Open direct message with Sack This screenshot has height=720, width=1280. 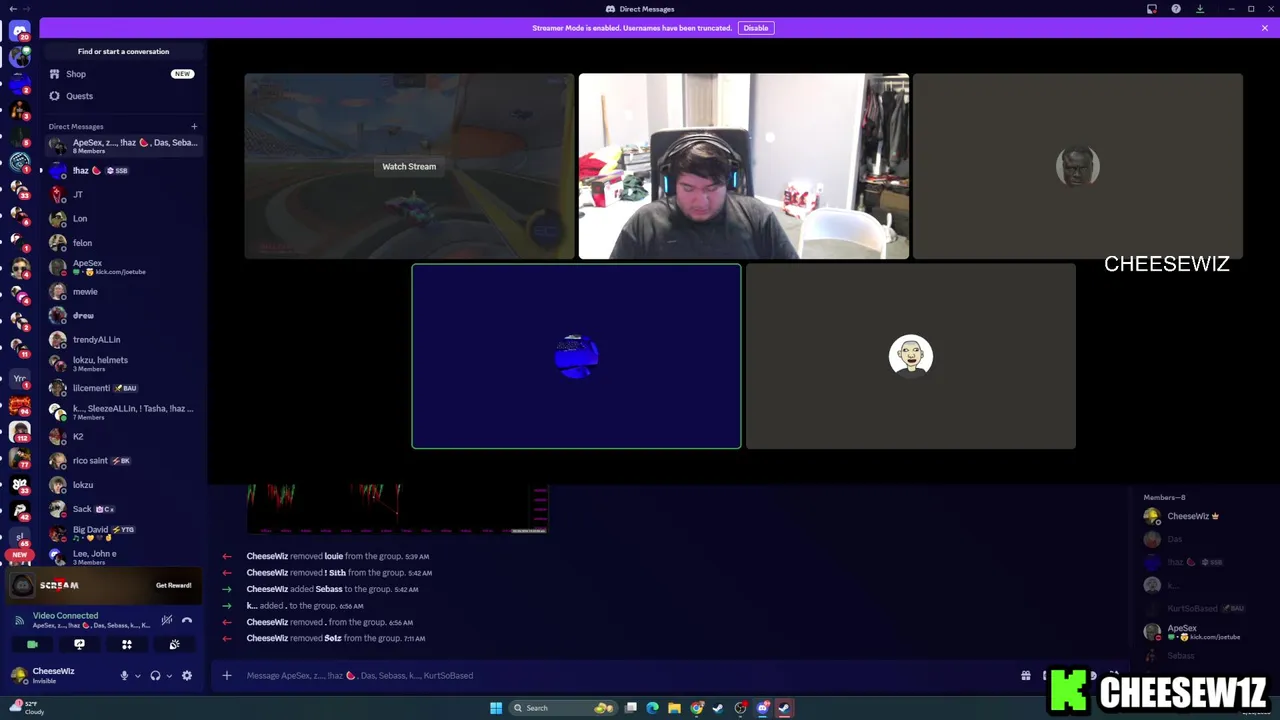(x=122, y=509)
